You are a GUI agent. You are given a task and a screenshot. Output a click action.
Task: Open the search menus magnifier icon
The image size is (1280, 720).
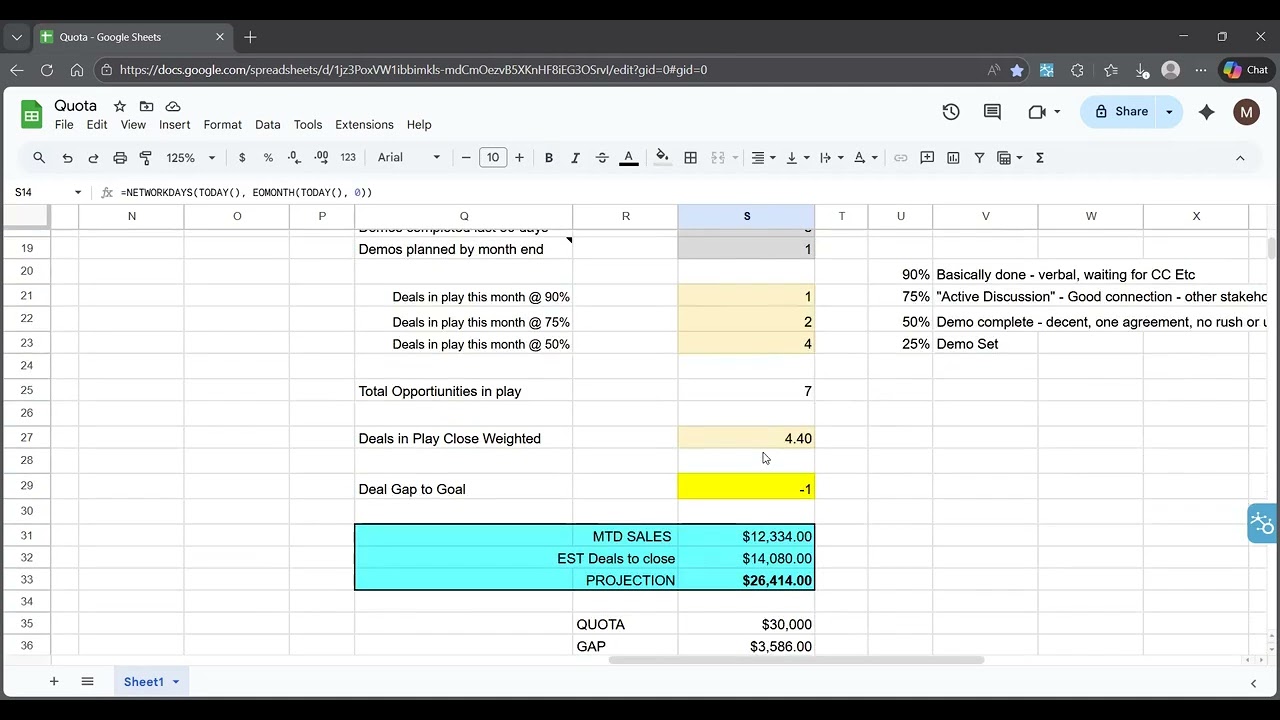point(39,158)
